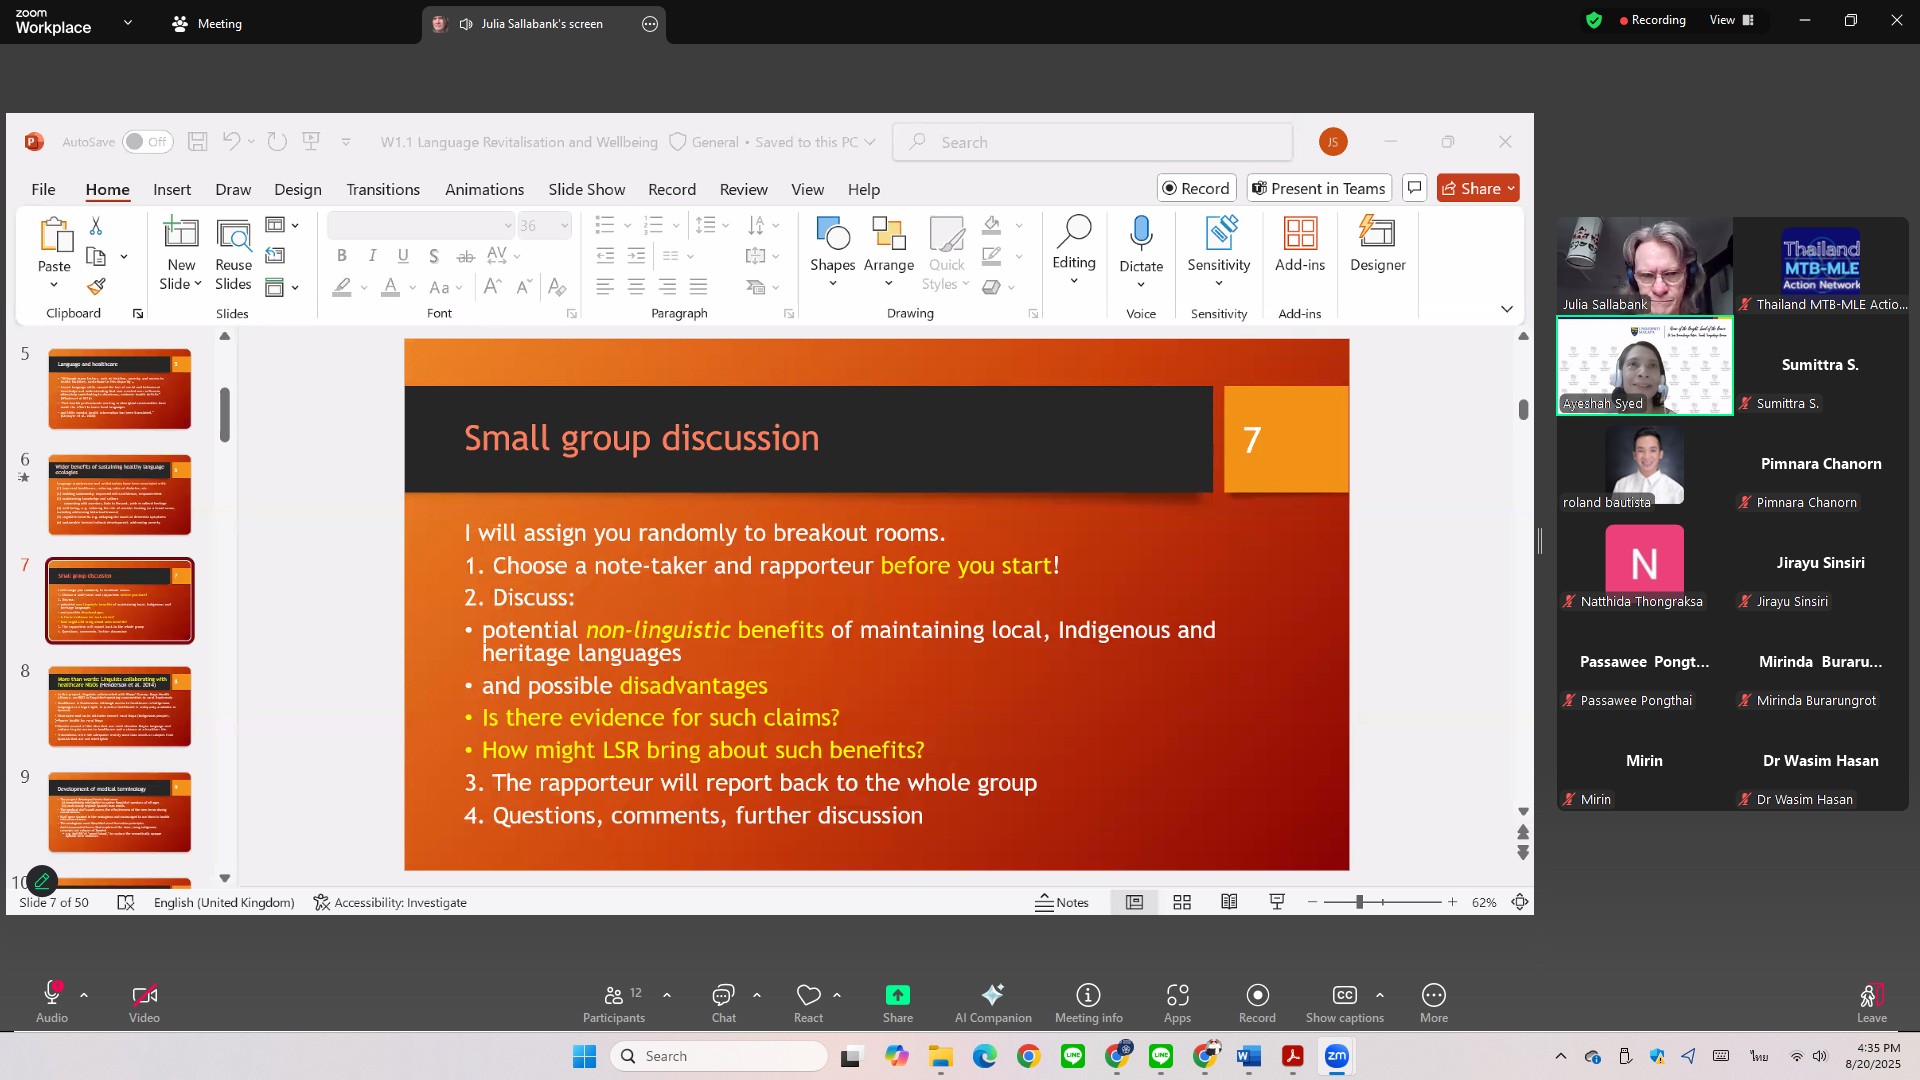Image resolution: width=1920 pixels, height=1080 pixels.
Task: Open the Transitions ribbon tab
Action: 383,189
